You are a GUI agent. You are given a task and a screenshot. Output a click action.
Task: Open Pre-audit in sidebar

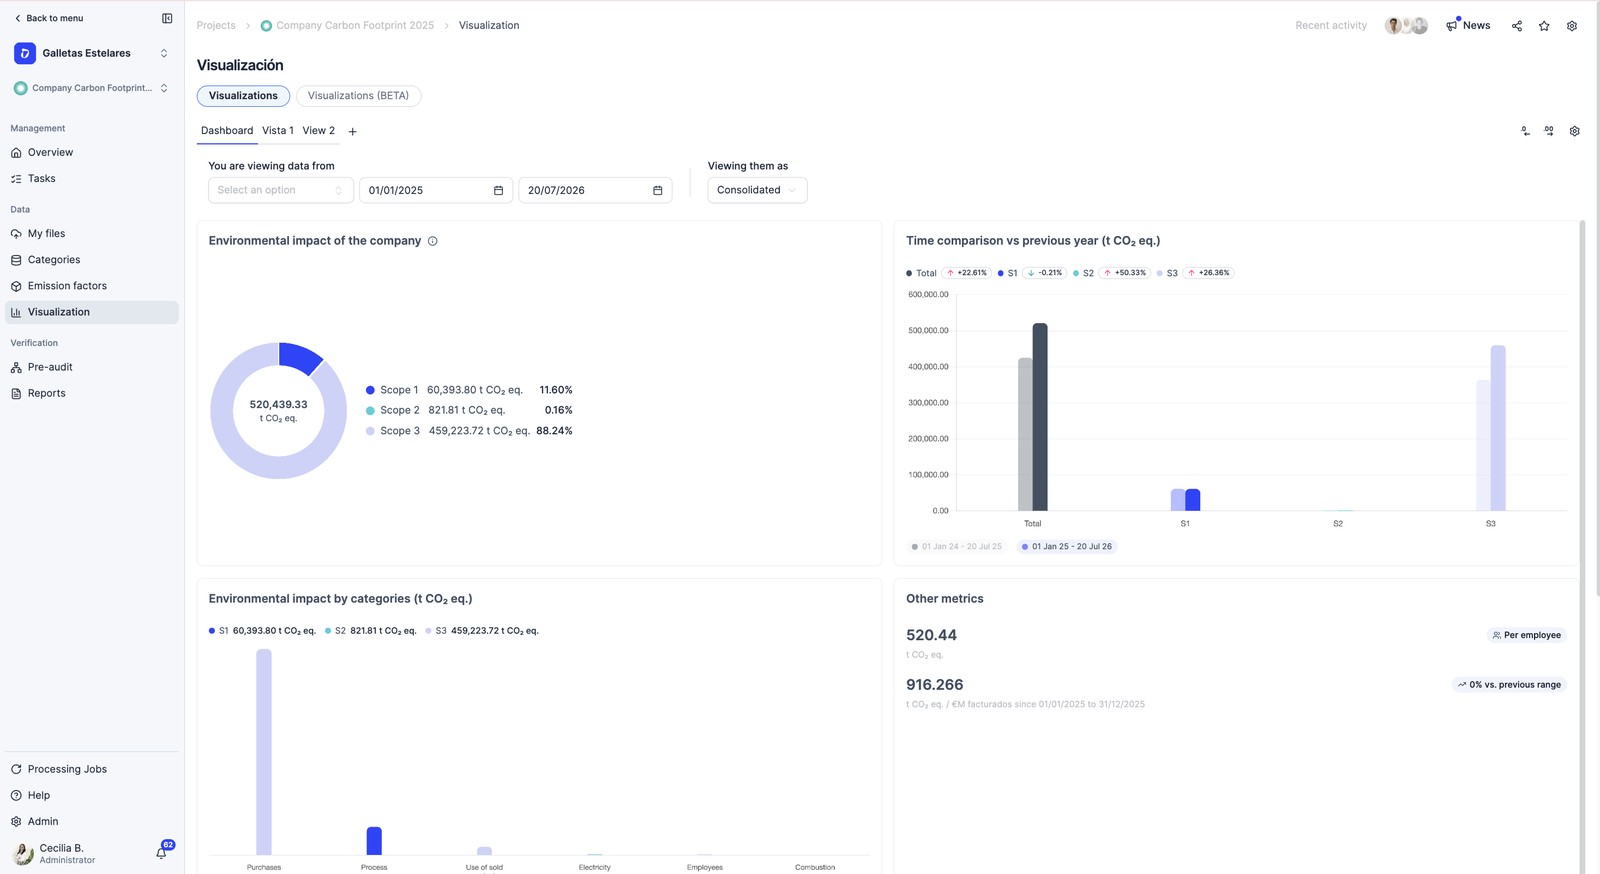(x=92, y=367)
